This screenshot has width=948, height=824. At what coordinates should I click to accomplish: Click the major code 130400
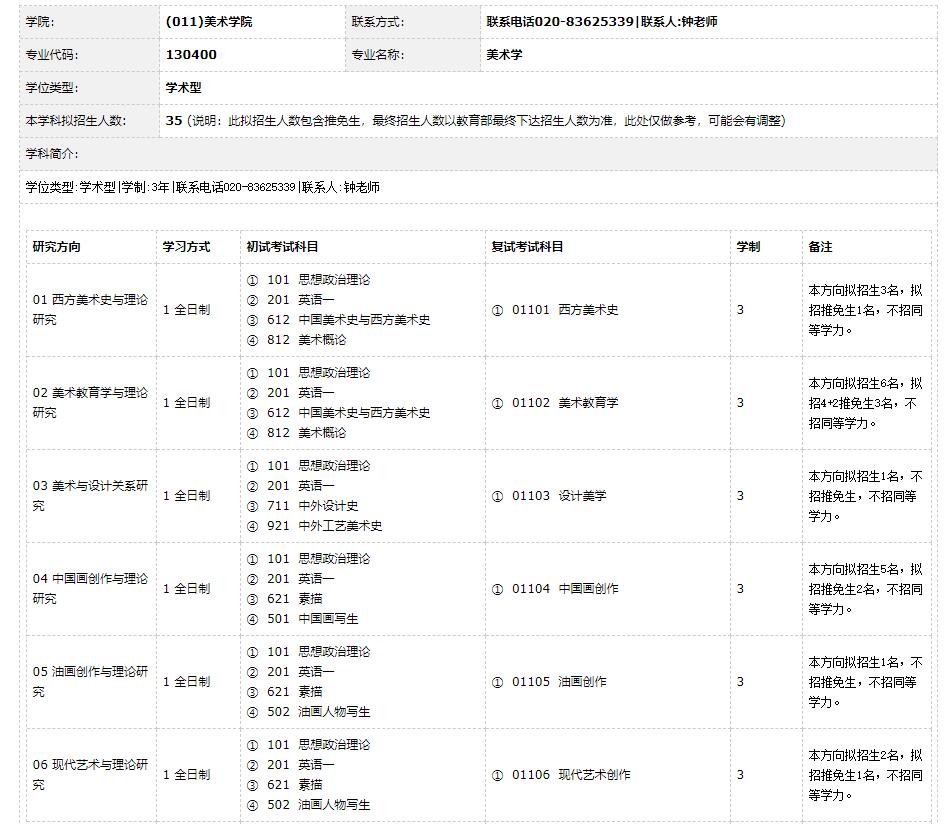click(191, 55)
